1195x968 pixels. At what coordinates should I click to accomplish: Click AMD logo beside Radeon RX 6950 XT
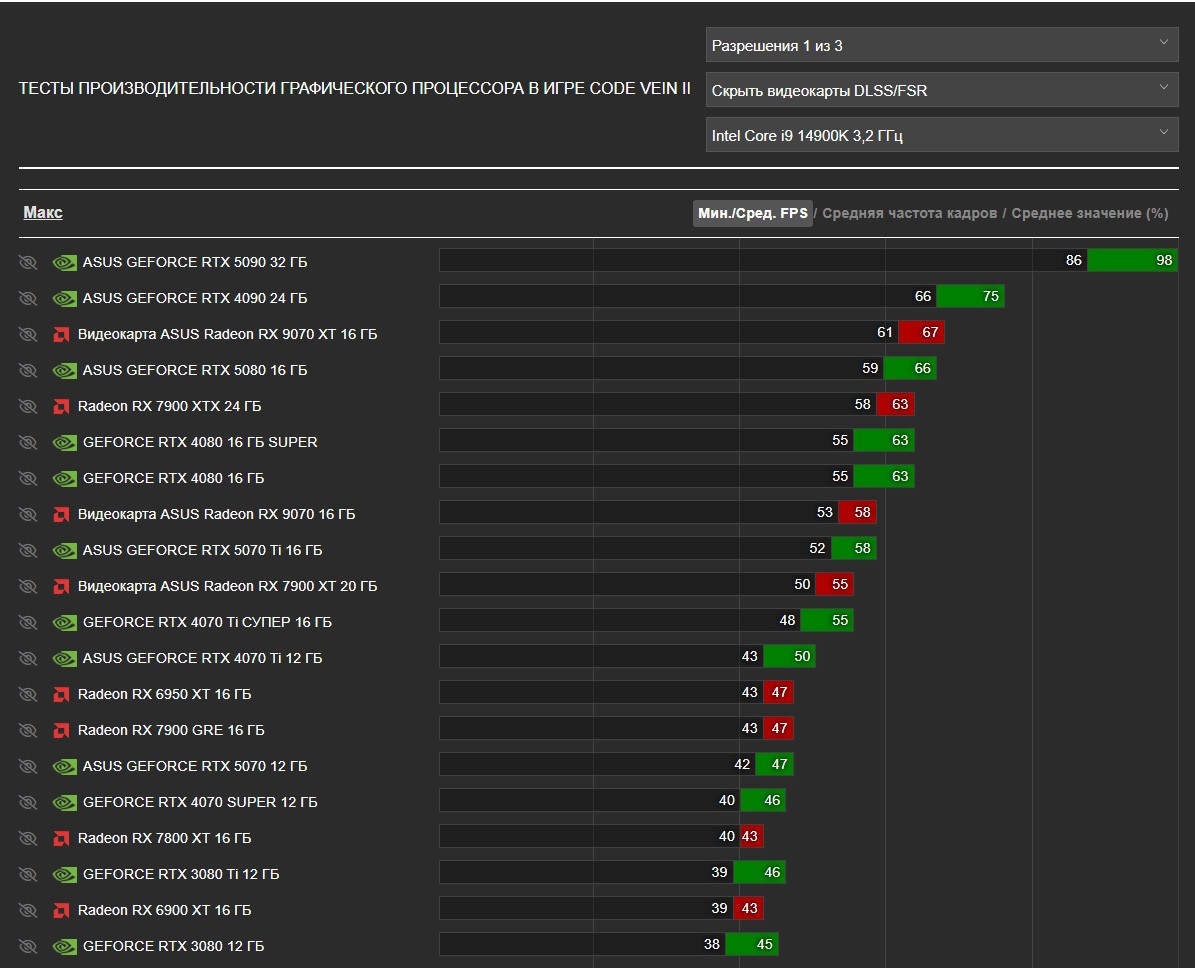61,694
